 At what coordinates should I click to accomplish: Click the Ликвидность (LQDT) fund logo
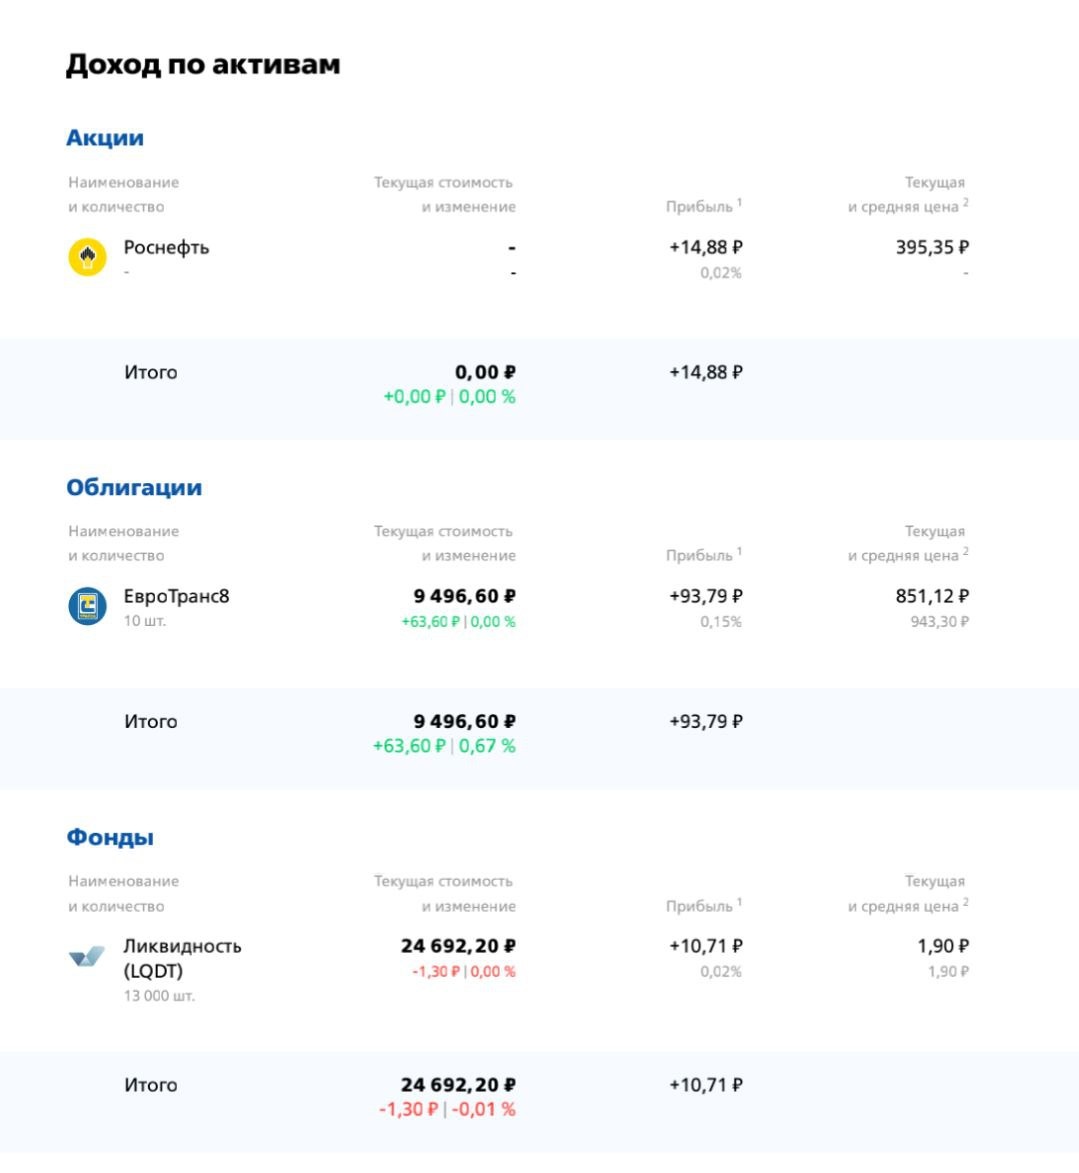click(x=87, y=957)
